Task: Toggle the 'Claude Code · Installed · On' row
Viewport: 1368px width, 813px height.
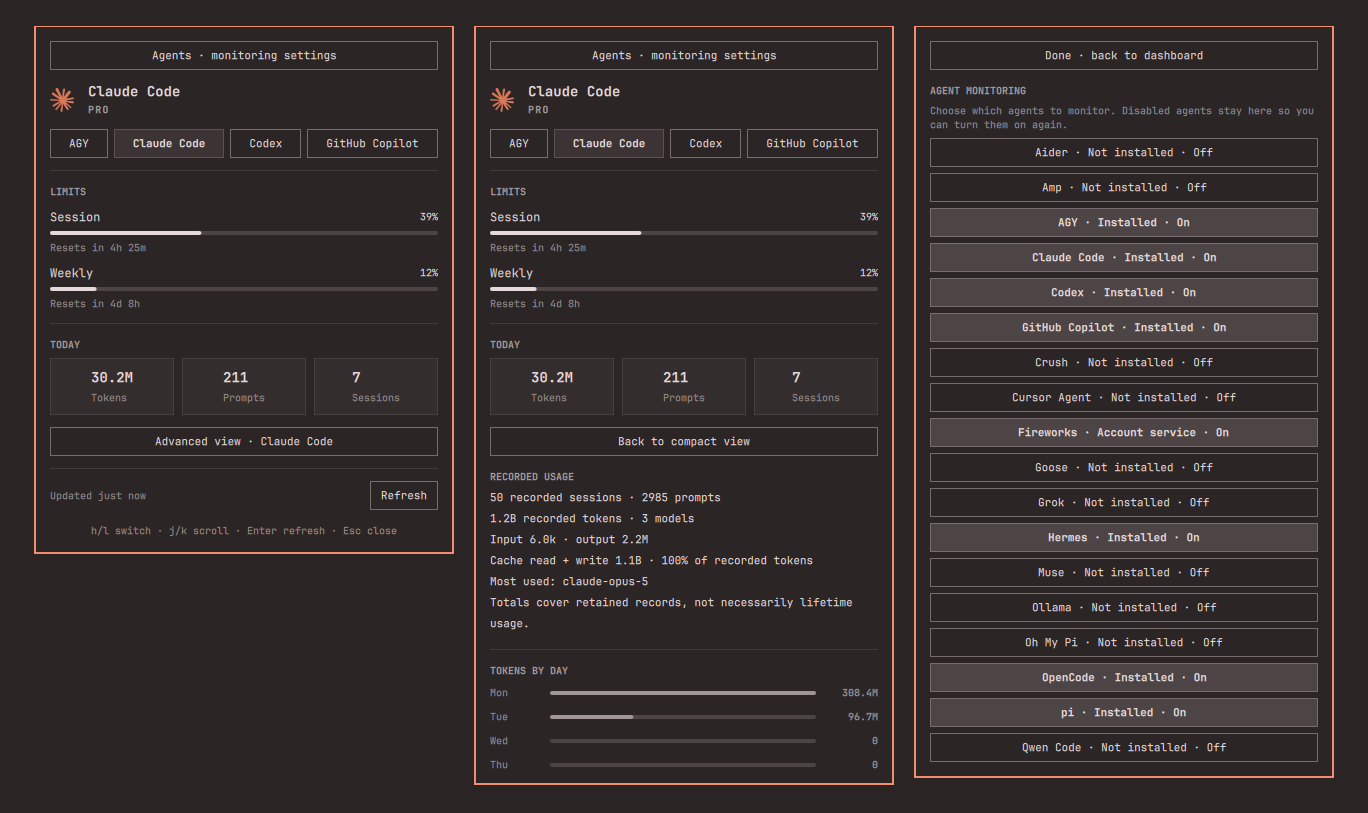Action: click(x=1124, y=258)
